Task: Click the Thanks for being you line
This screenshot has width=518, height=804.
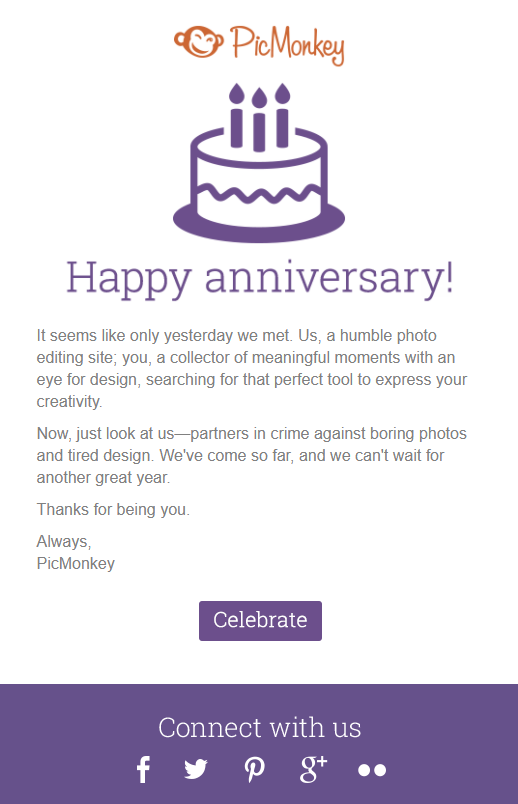Action: click(x=113, y=510)
